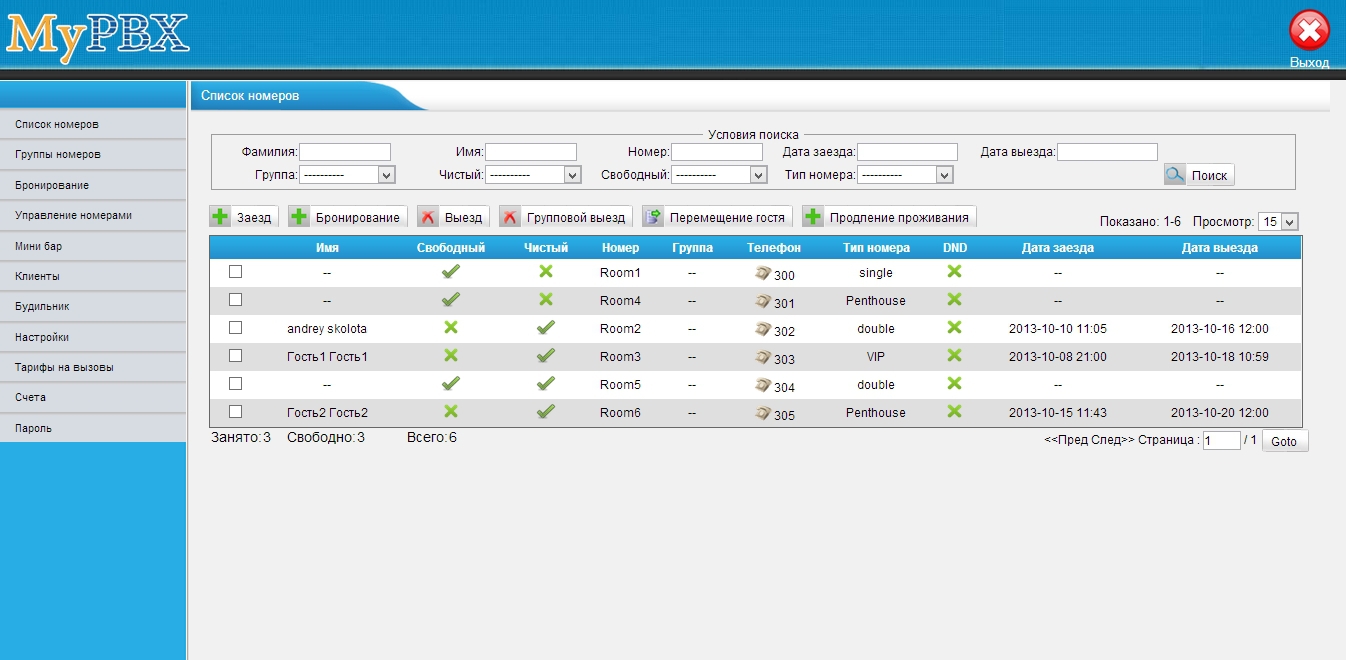Click the Перемещение гостя move icon
The height and width of the screenshot is (660, 1346).
(x=654, y=217)
